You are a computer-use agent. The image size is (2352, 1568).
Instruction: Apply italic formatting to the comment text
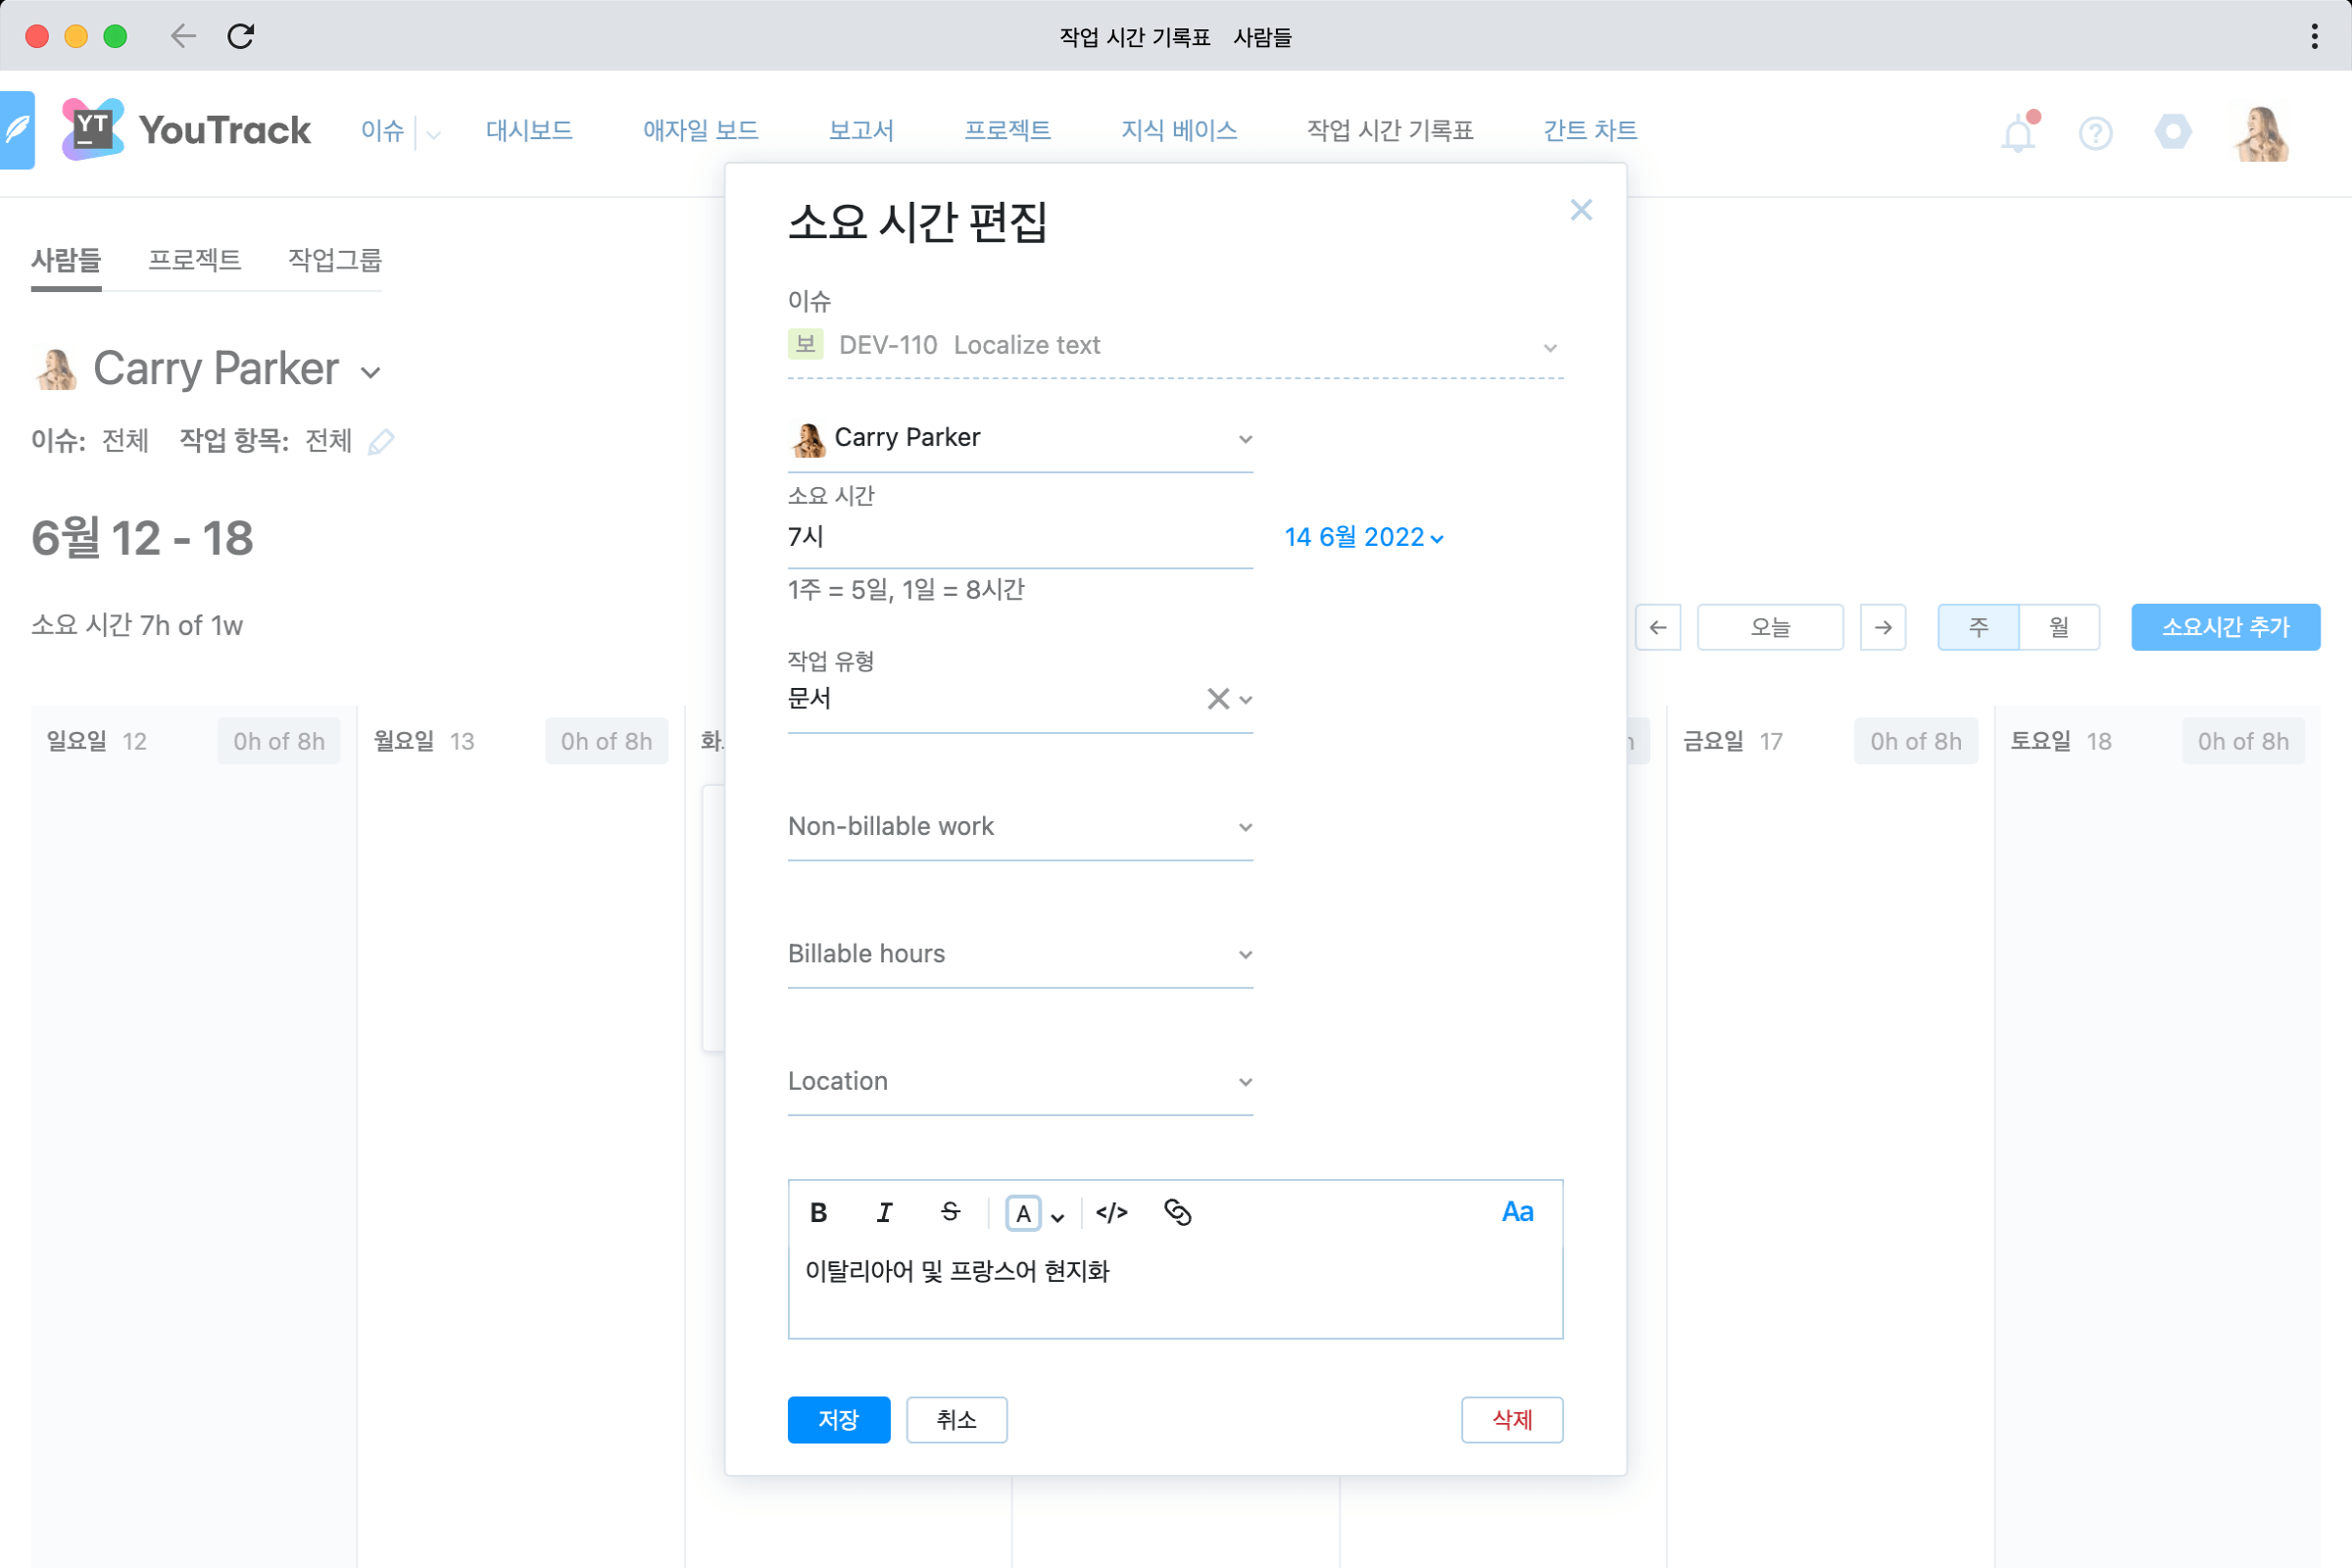[883, 1212]
